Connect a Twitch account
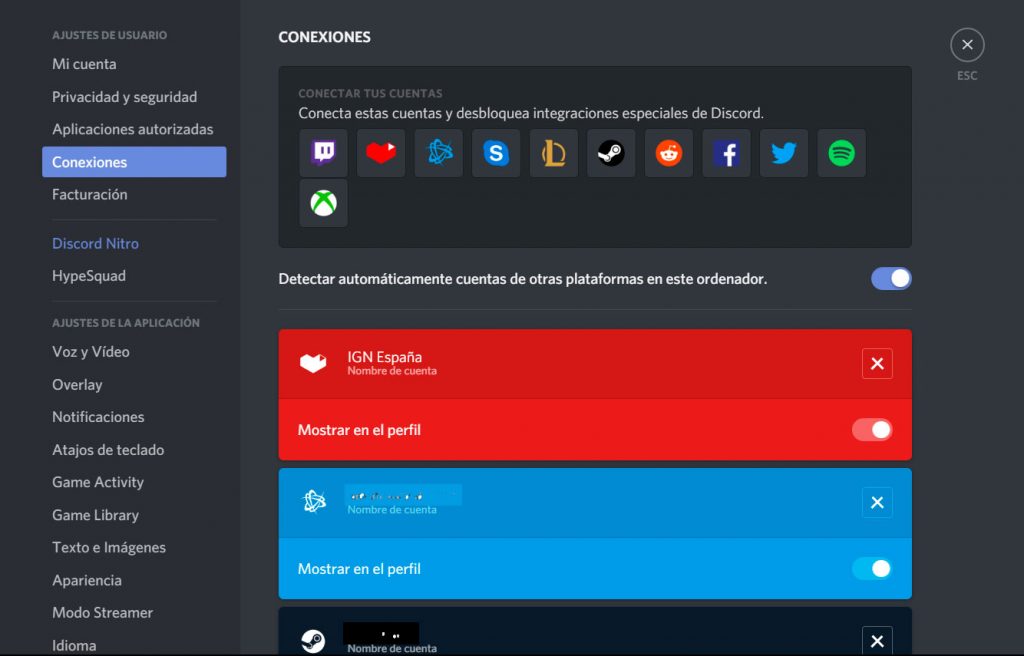The height and width of the screenshot is (656, 1024). point(323,152)
